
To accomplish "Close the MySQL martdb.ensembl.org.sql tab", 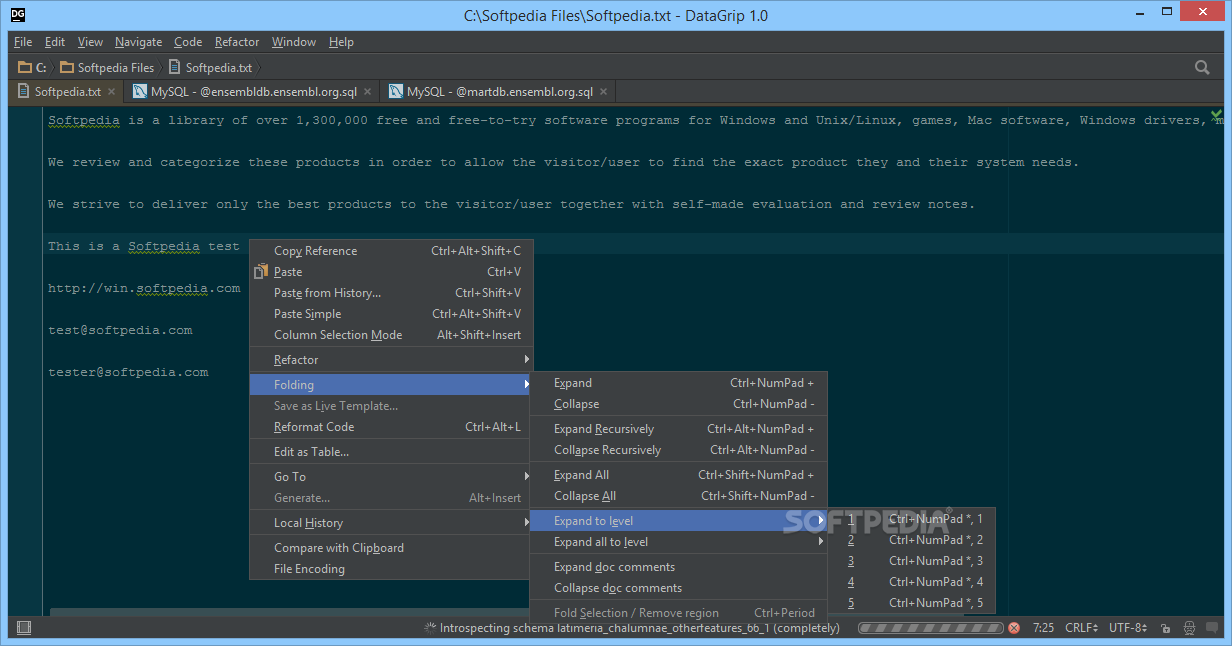I will [x=603, y=91].
